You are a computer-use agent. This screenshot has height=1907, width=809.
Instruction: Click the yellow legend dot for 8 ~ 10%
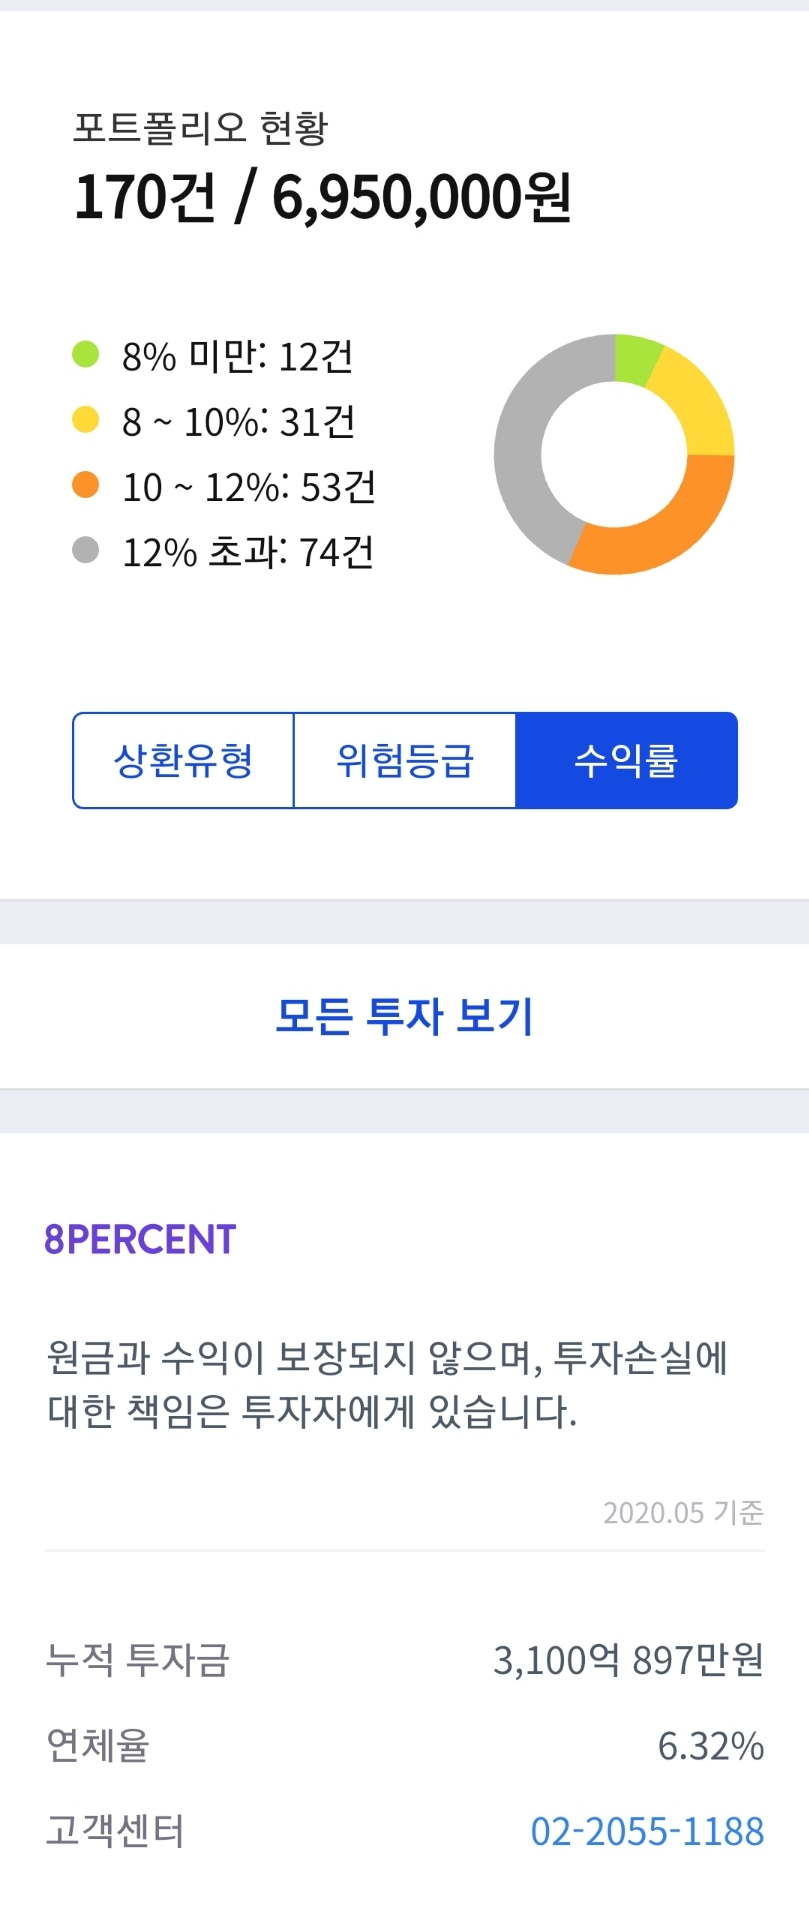tap(86, 420)
